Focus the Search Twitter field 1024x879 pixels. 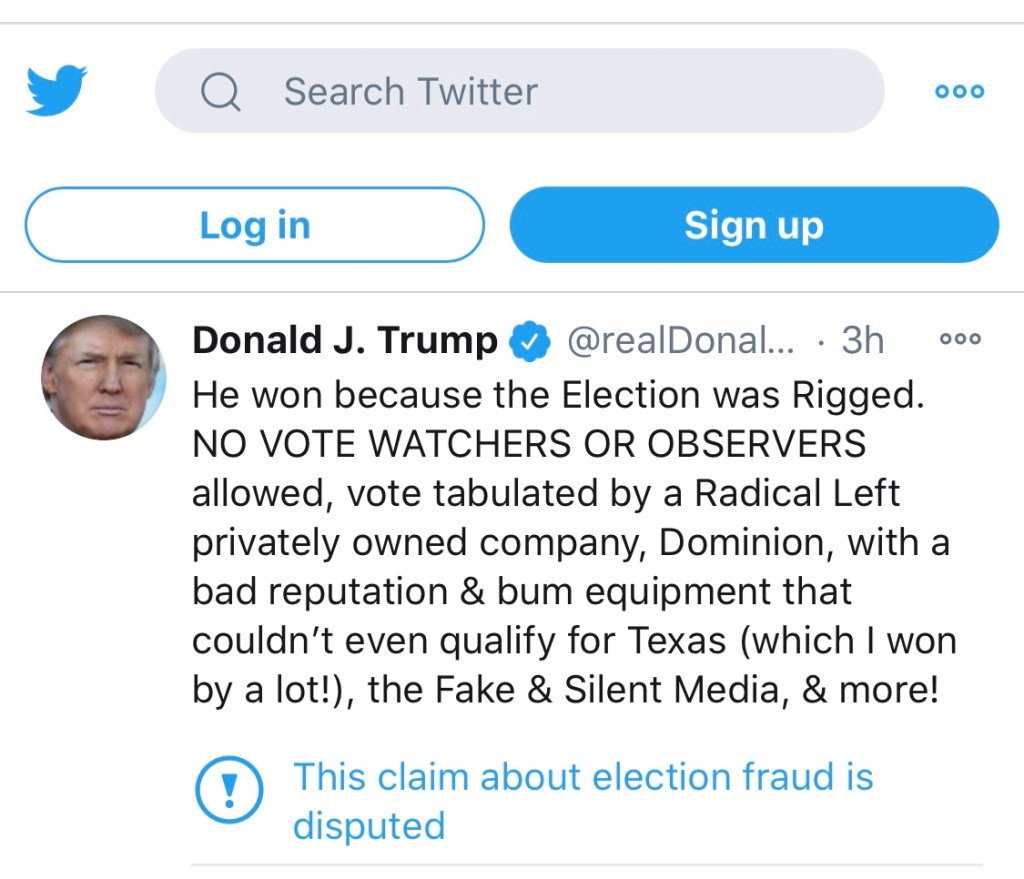[520, 92]
